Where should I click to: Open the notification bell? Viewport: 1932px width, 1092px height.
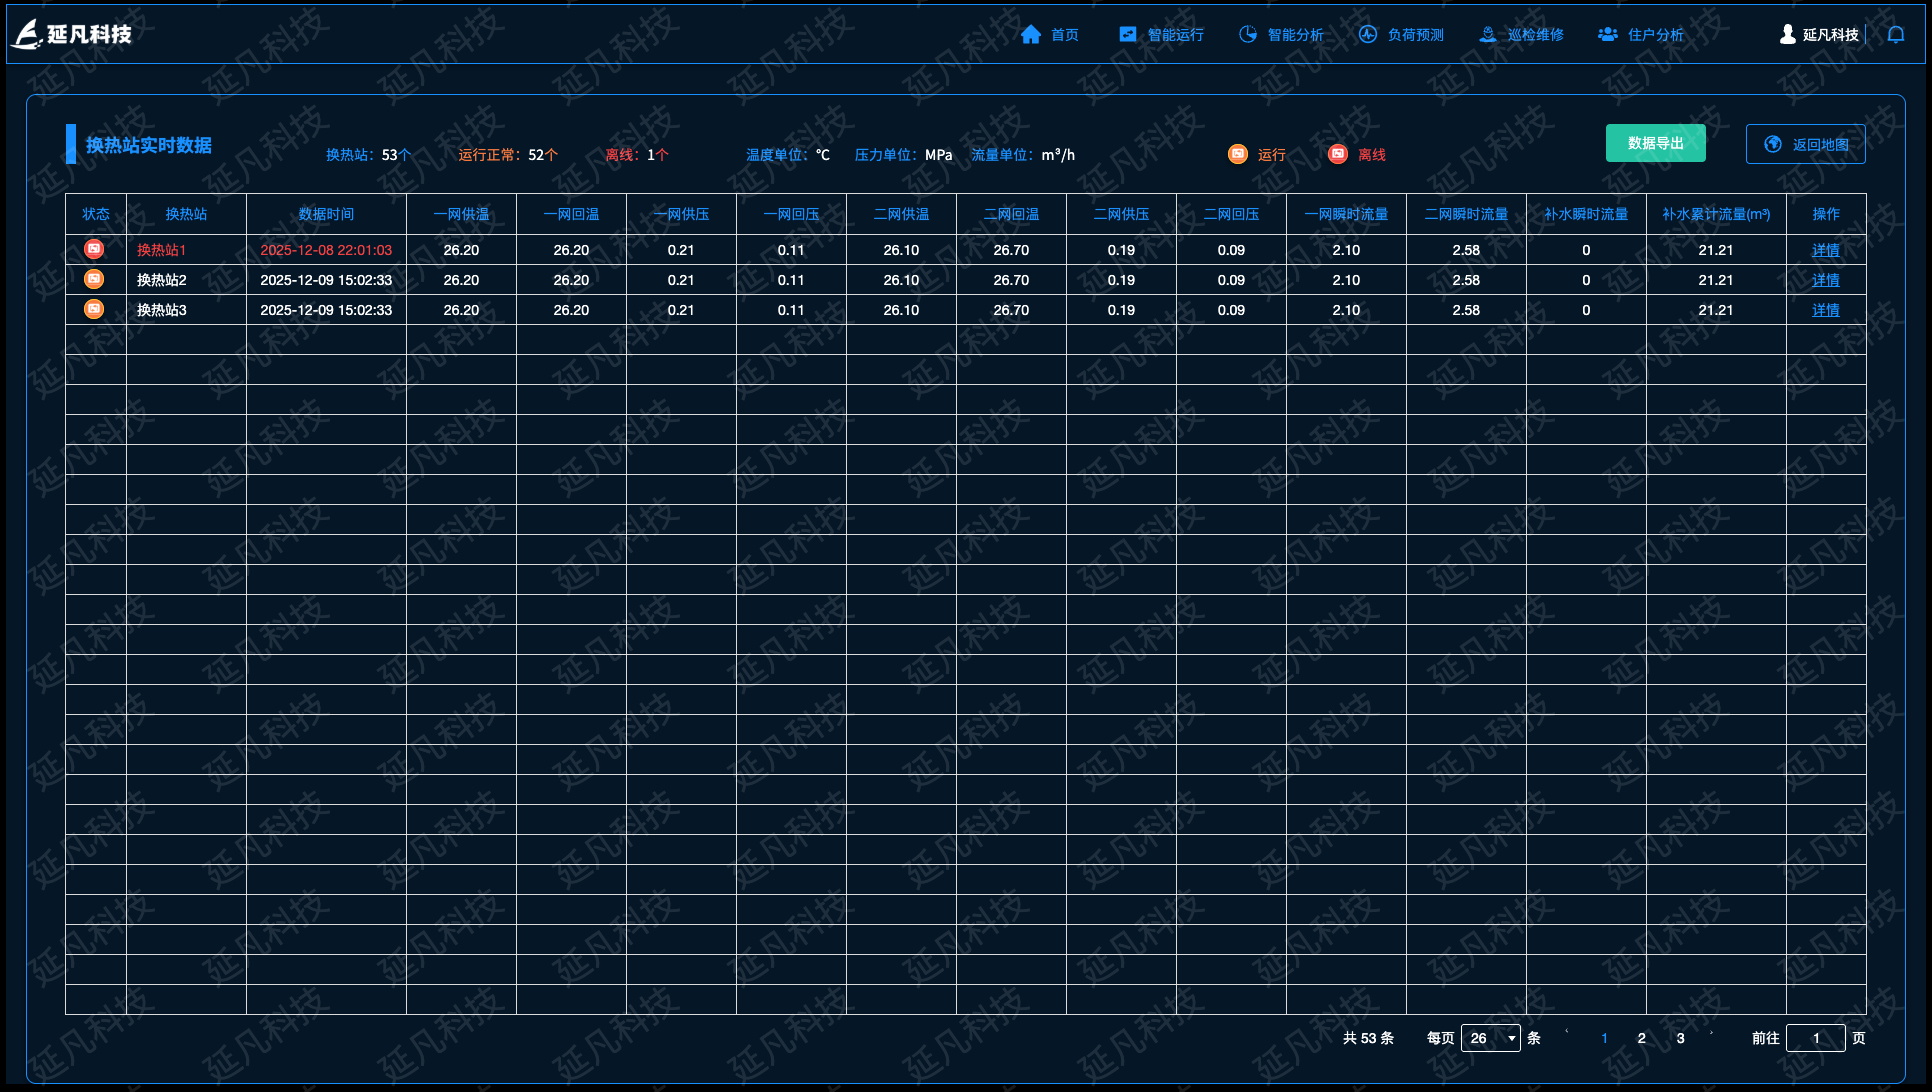click(1896, 35)
